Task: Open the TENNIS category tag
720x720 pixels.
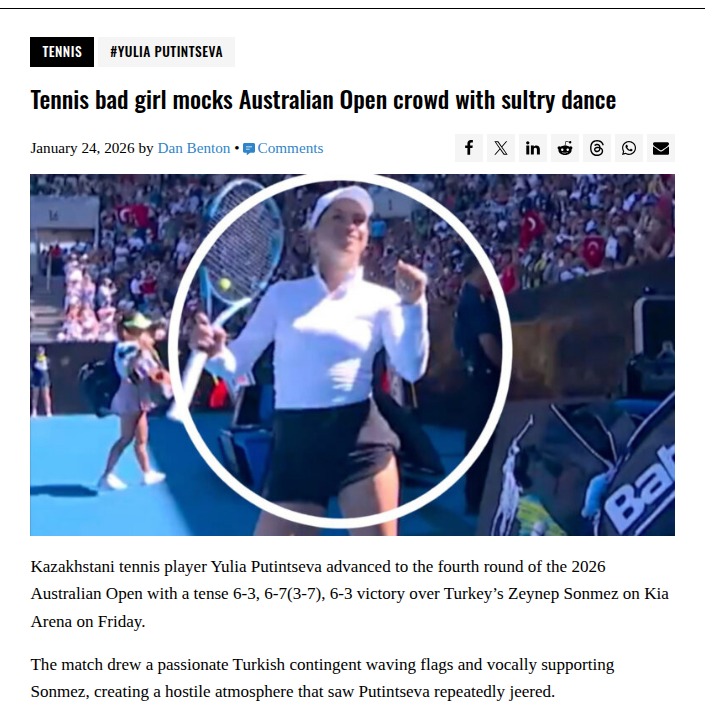Action: click(62, 52)
